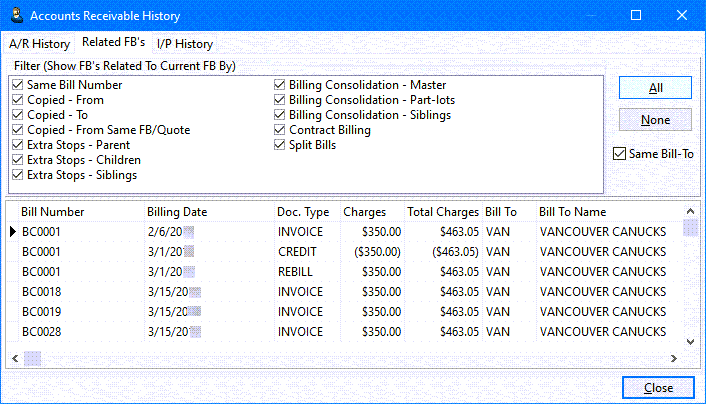
Task: Click the horizontal scrollbar left arrow
Action: (x=15, y=357)
